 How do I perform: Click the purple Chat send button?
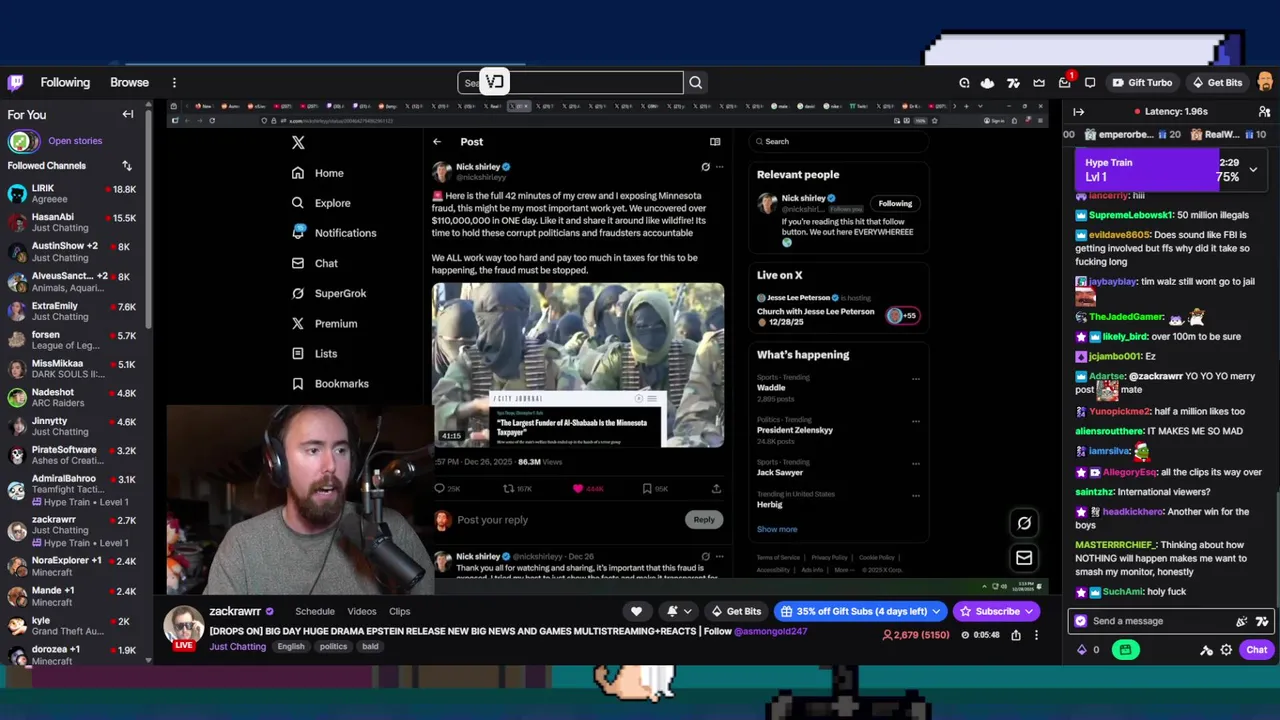(1256, 650)
